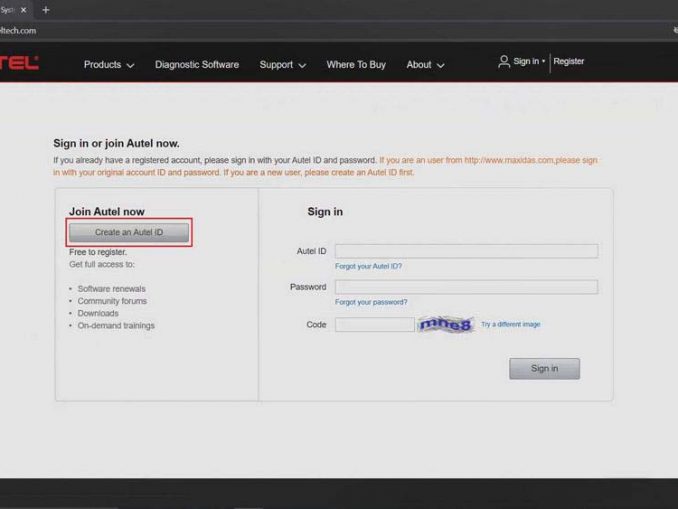Viewport: 678px width, 509px height.
Task: Open Where To Buy page
Action: (356, 65)
